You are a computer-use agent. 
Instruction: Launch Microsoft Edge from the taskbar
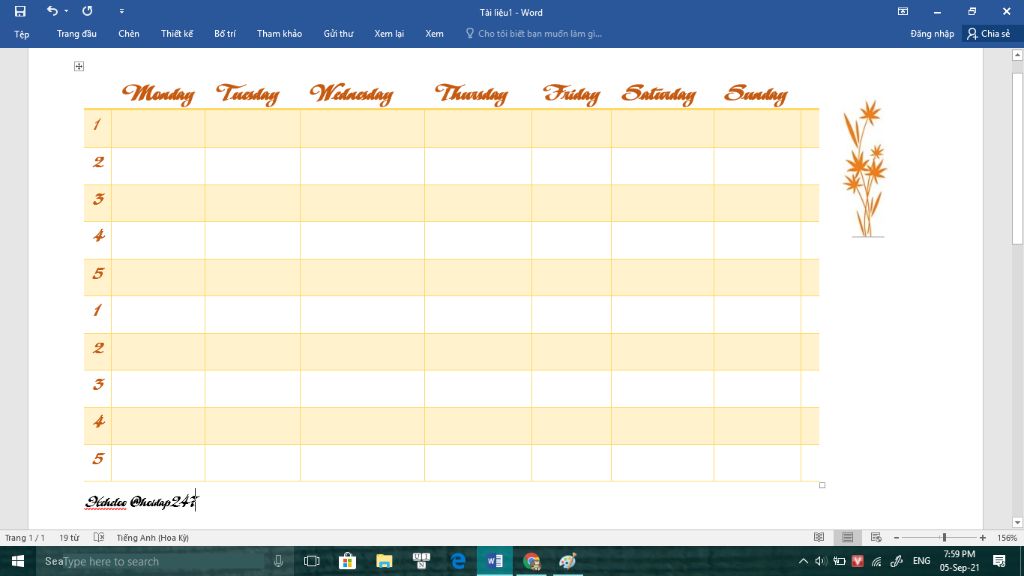[458, 561]
